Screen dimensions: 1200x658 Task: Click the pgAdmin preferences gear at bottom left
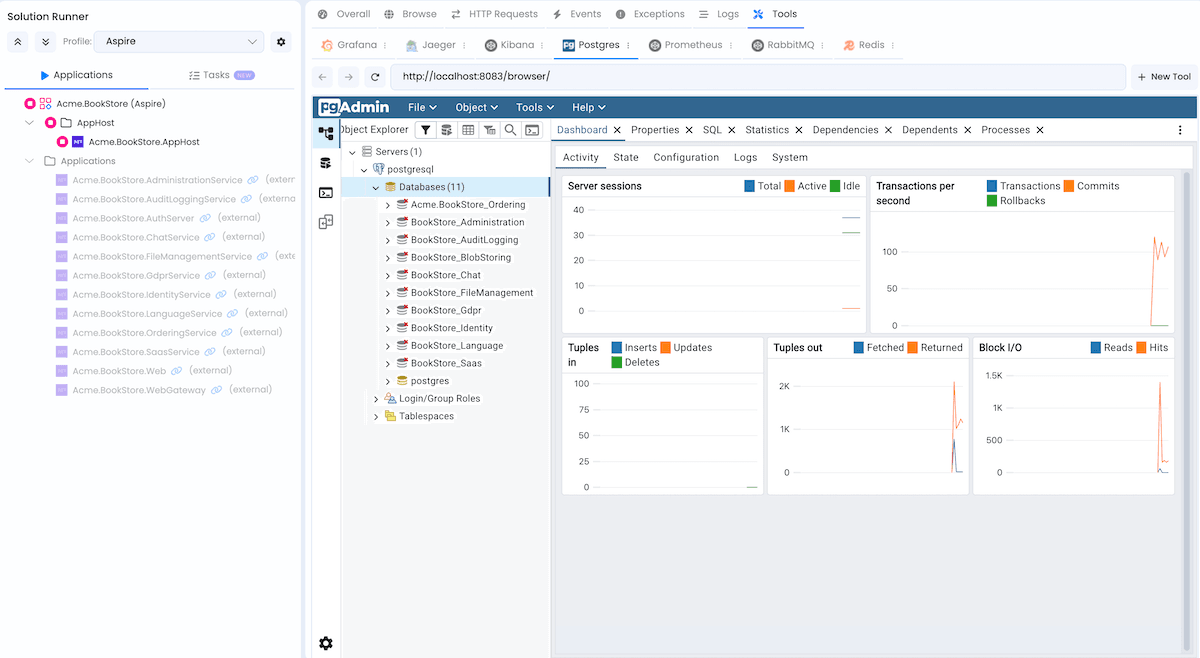(x=325, y=643)
